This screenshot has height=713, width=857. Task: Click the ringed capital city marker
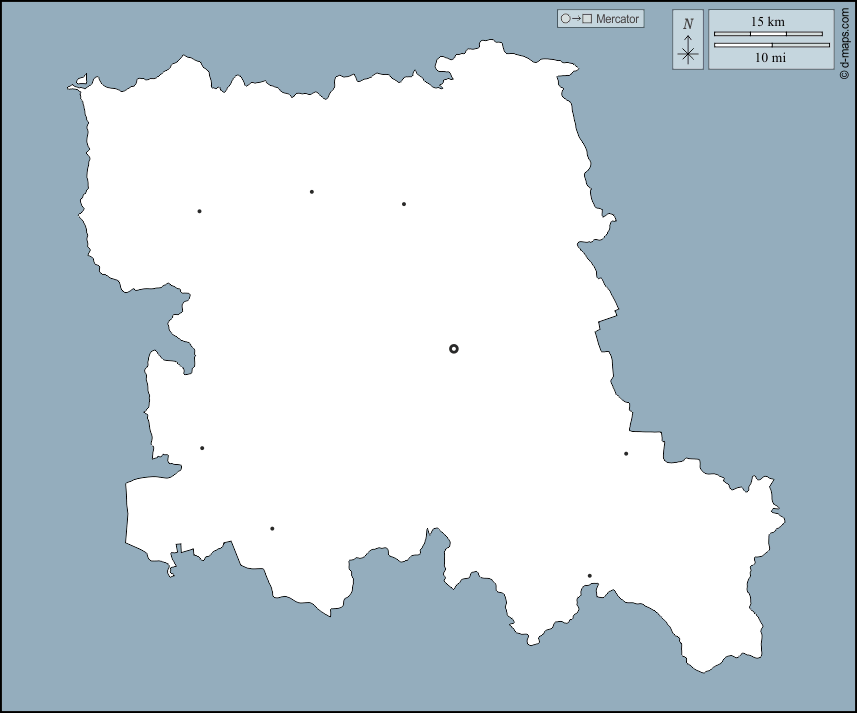(x=454, y=349)
